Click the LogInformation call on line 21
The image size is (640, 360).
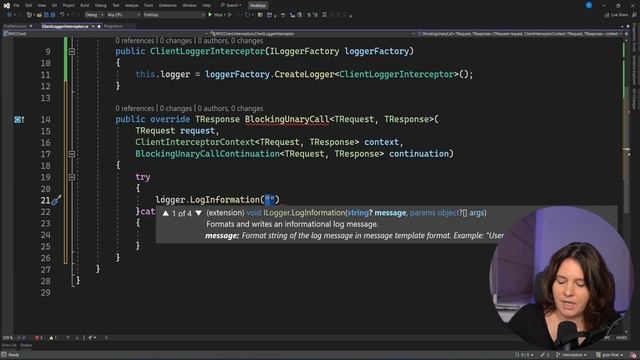[225, 200]
